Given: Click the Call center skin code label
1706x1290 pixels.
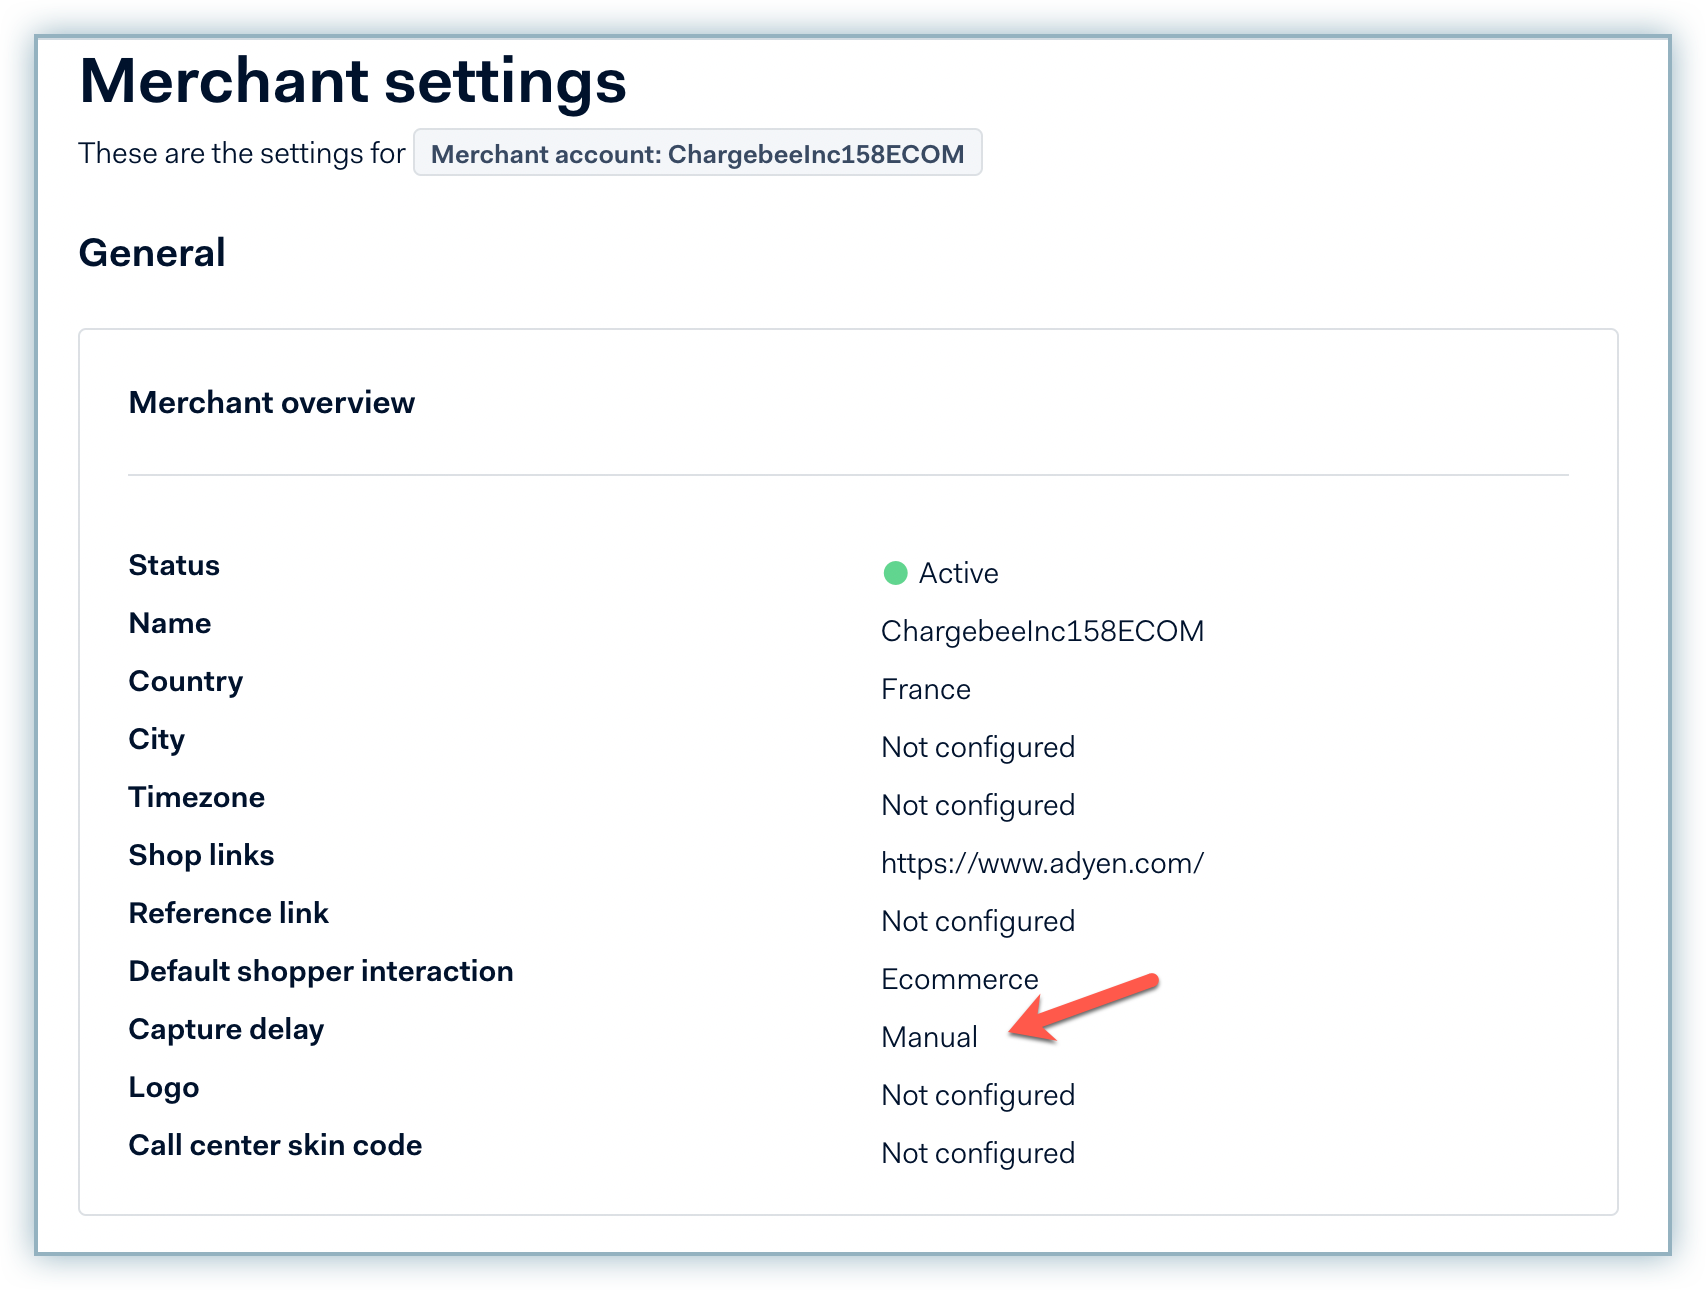Looking at the screenshot, I should (x=275, y=1145).
